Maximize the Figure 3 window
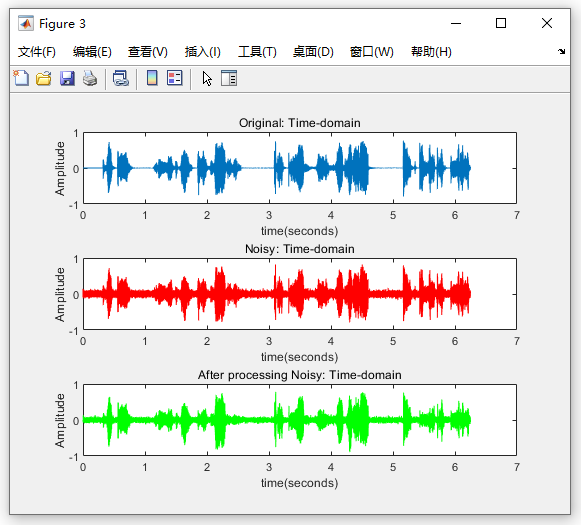 point(501,23)
